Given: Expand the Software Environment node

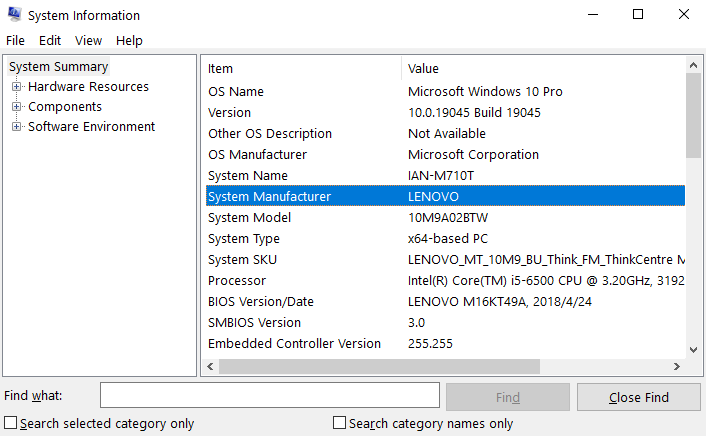Looking at the screenshot, I should pos(16,127).
